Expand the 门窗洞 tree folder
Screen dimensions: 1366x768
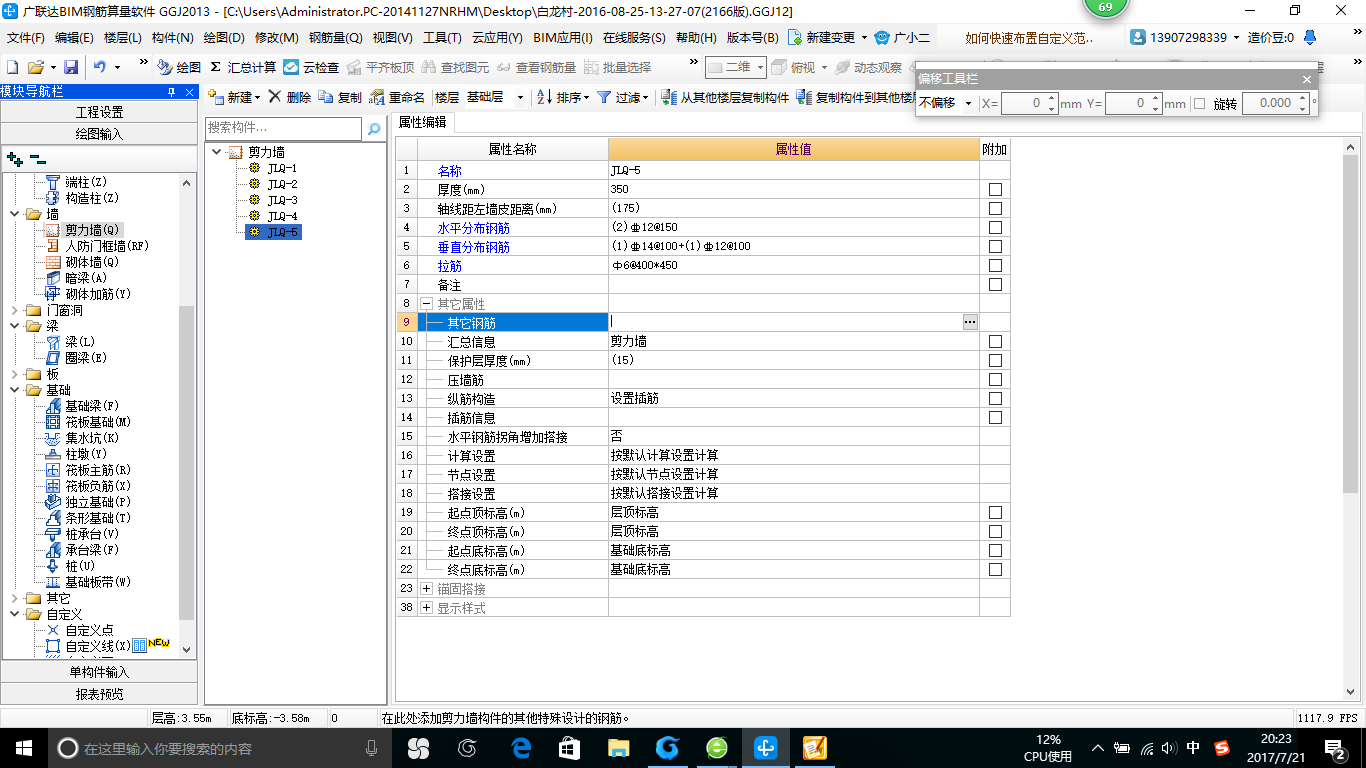pos(14,310)
